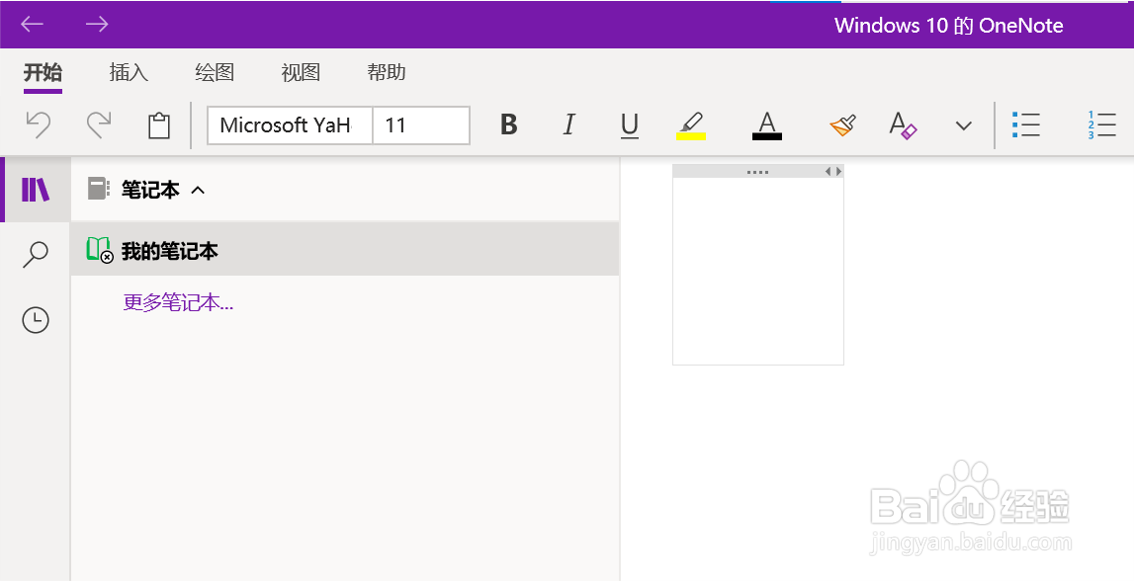Open search with magnifier icon

pos(35,255)
